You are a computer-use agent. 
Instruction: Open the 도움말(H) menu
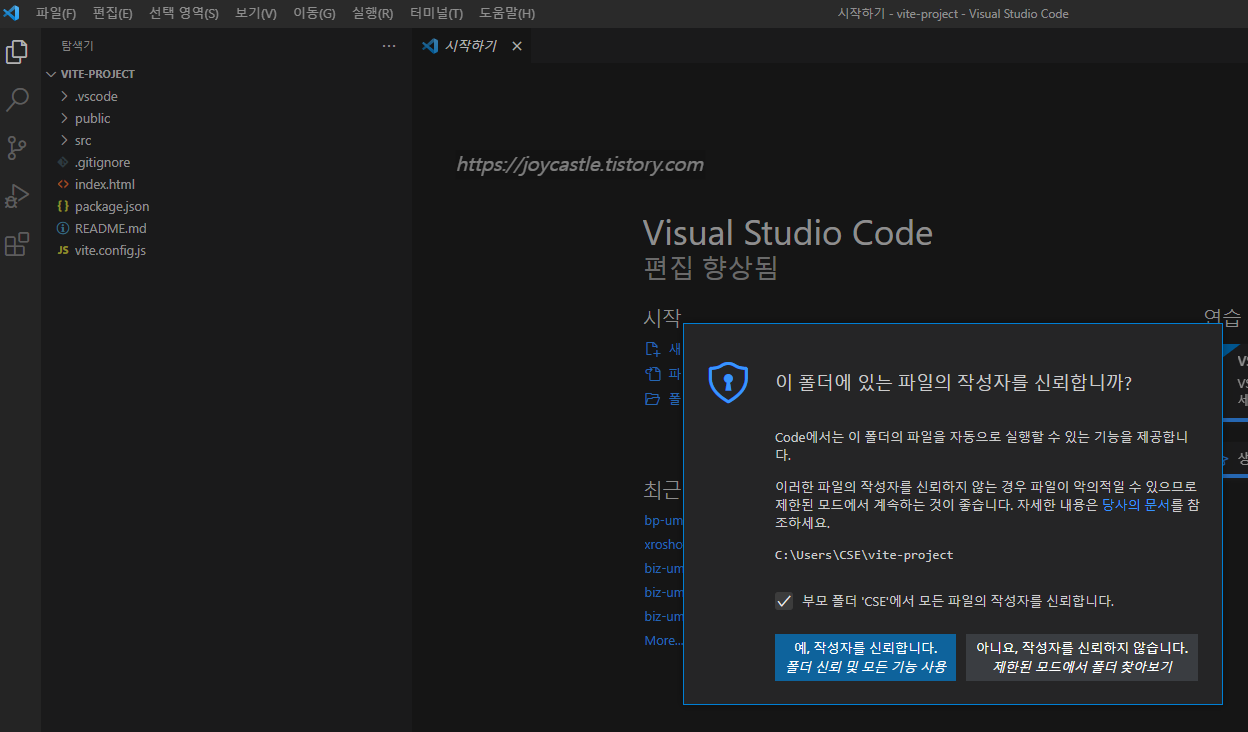[507, 13]
